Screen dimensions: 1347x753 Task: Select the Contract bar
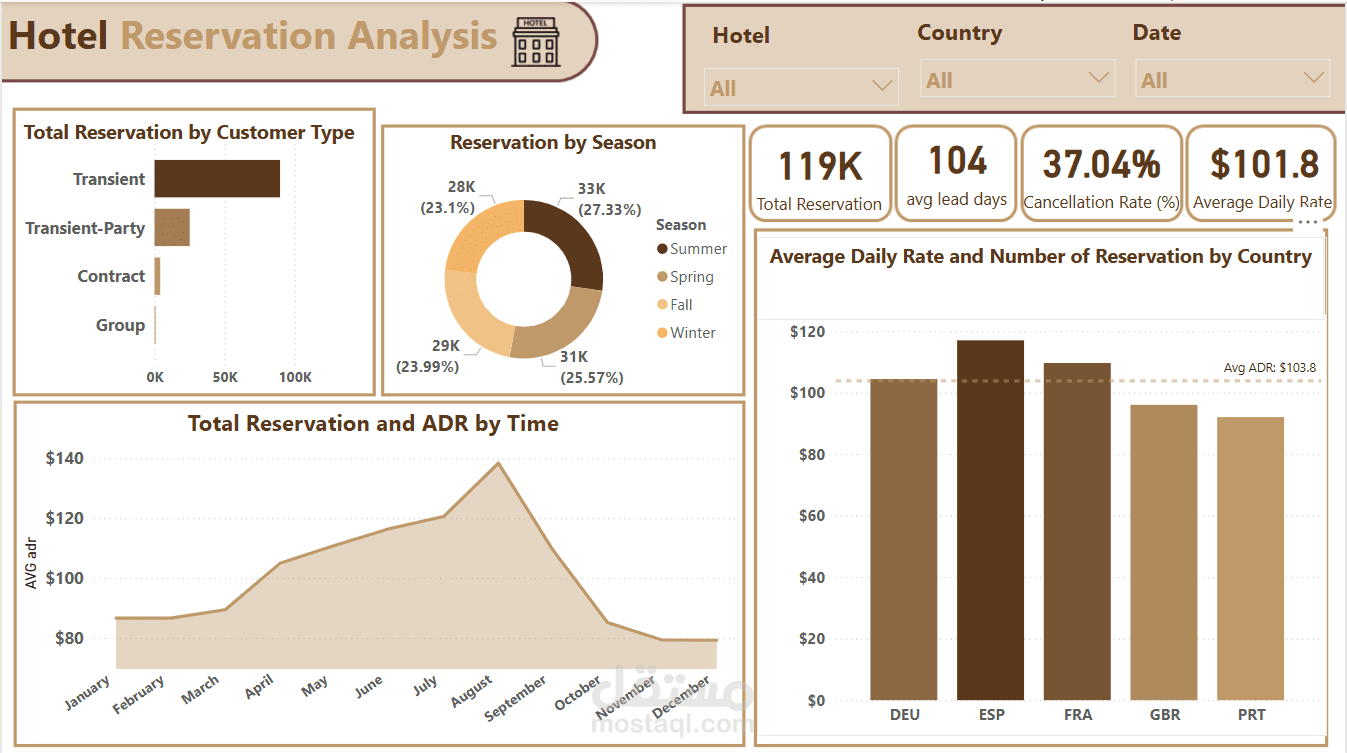(x=157, y=276)
